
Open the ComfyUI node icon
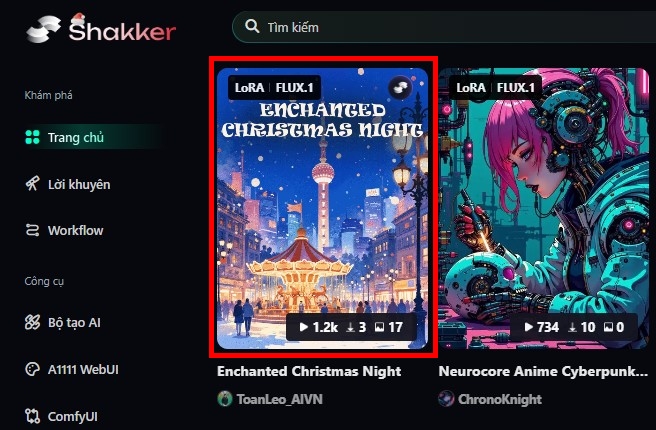(x=32, y=416)
